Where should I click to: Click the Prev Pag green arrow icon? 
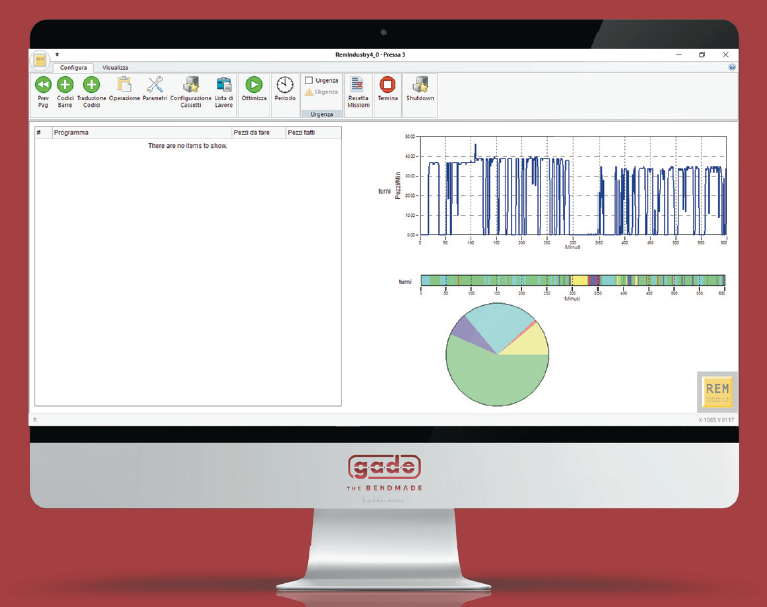43,85
